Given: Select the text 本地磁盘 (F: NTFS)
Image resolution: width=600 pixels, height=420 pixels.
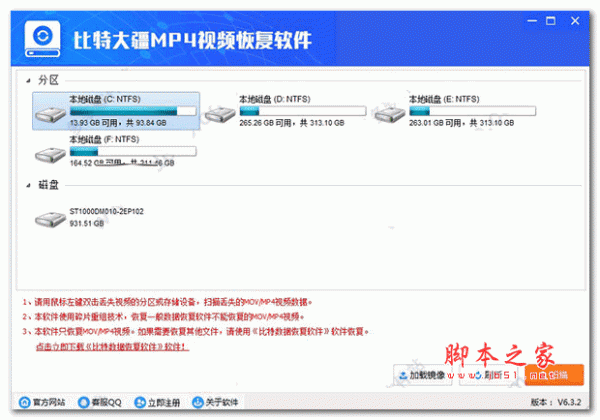Looking at the screenshot, I should pyautogui.click(x=104, y=139).
